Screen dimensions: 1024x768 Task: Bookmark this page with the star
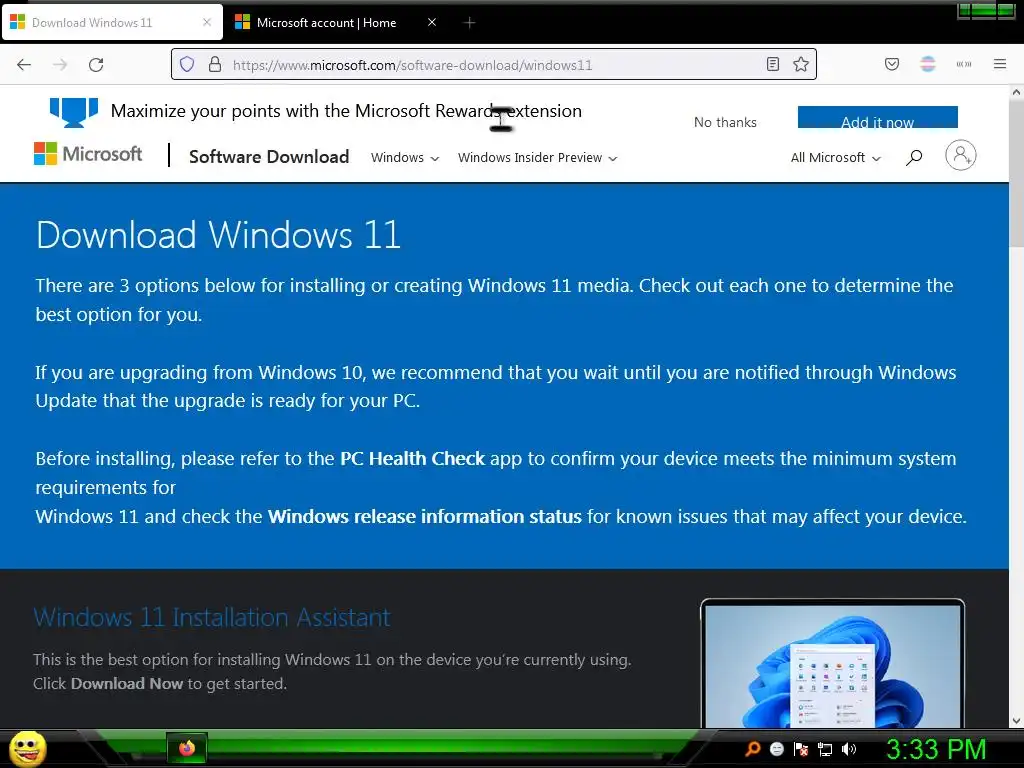click(x=801, y=65)
